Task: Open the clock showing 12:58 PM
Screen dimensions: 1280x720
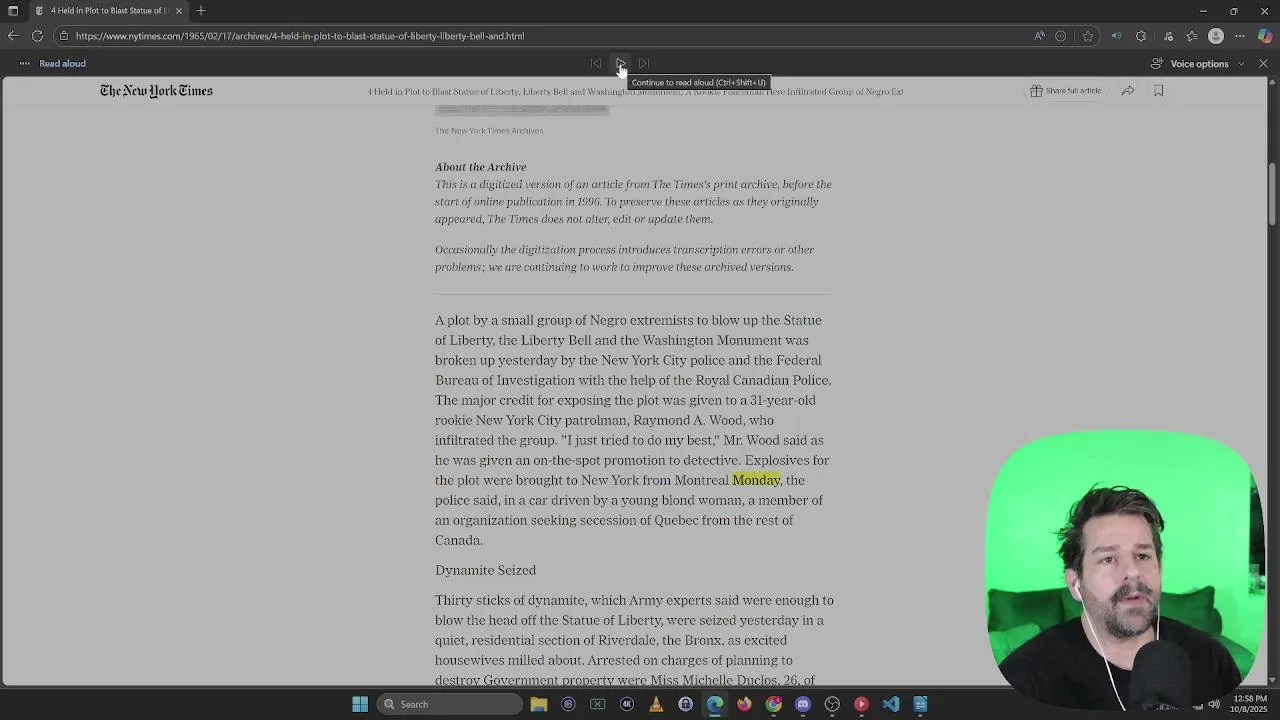Action: [1248, 703]
